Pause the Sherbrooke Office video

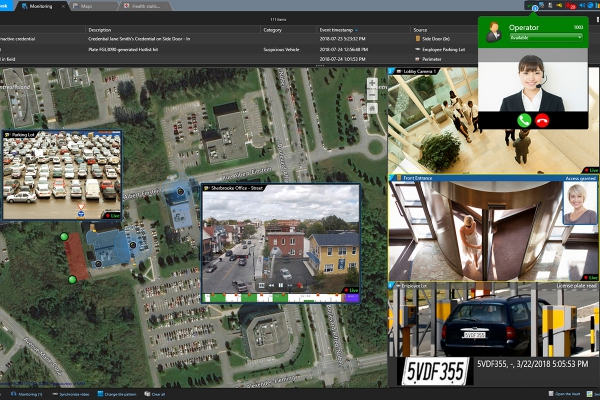281,285
